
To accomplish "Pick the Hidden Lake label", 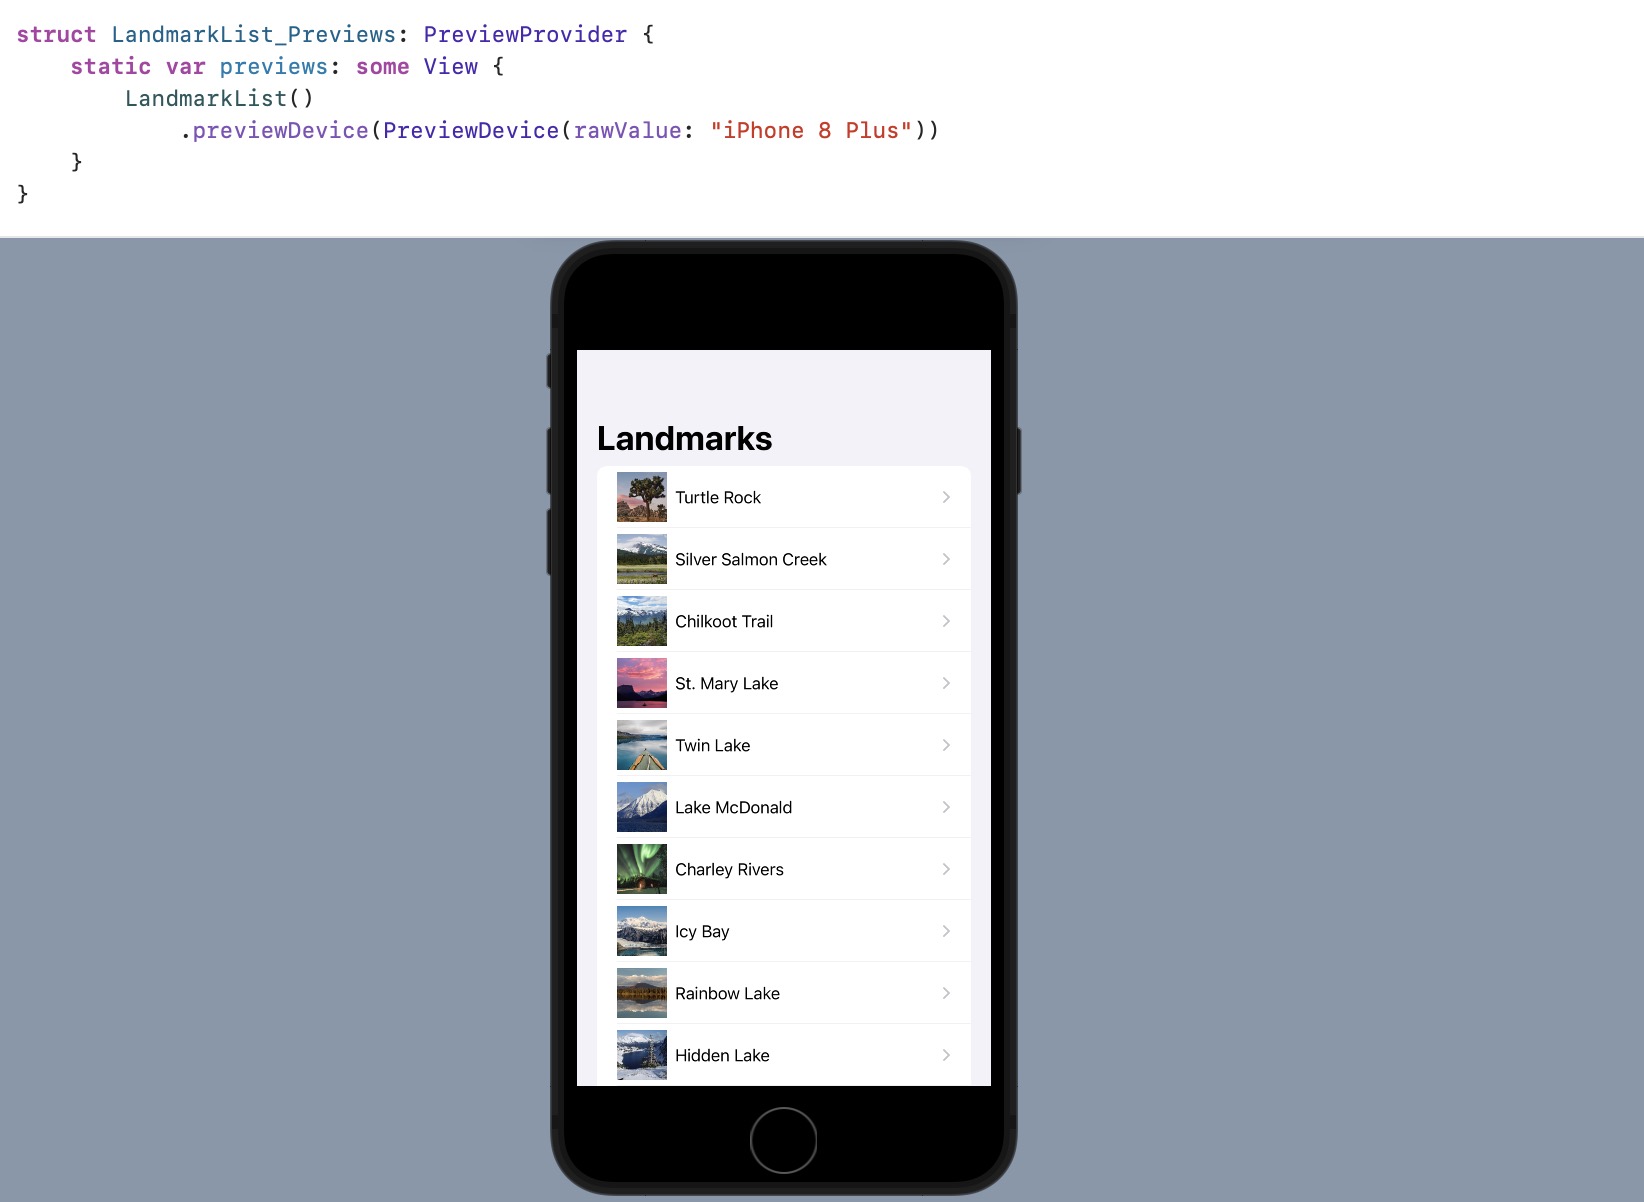I will (723, 1055).
